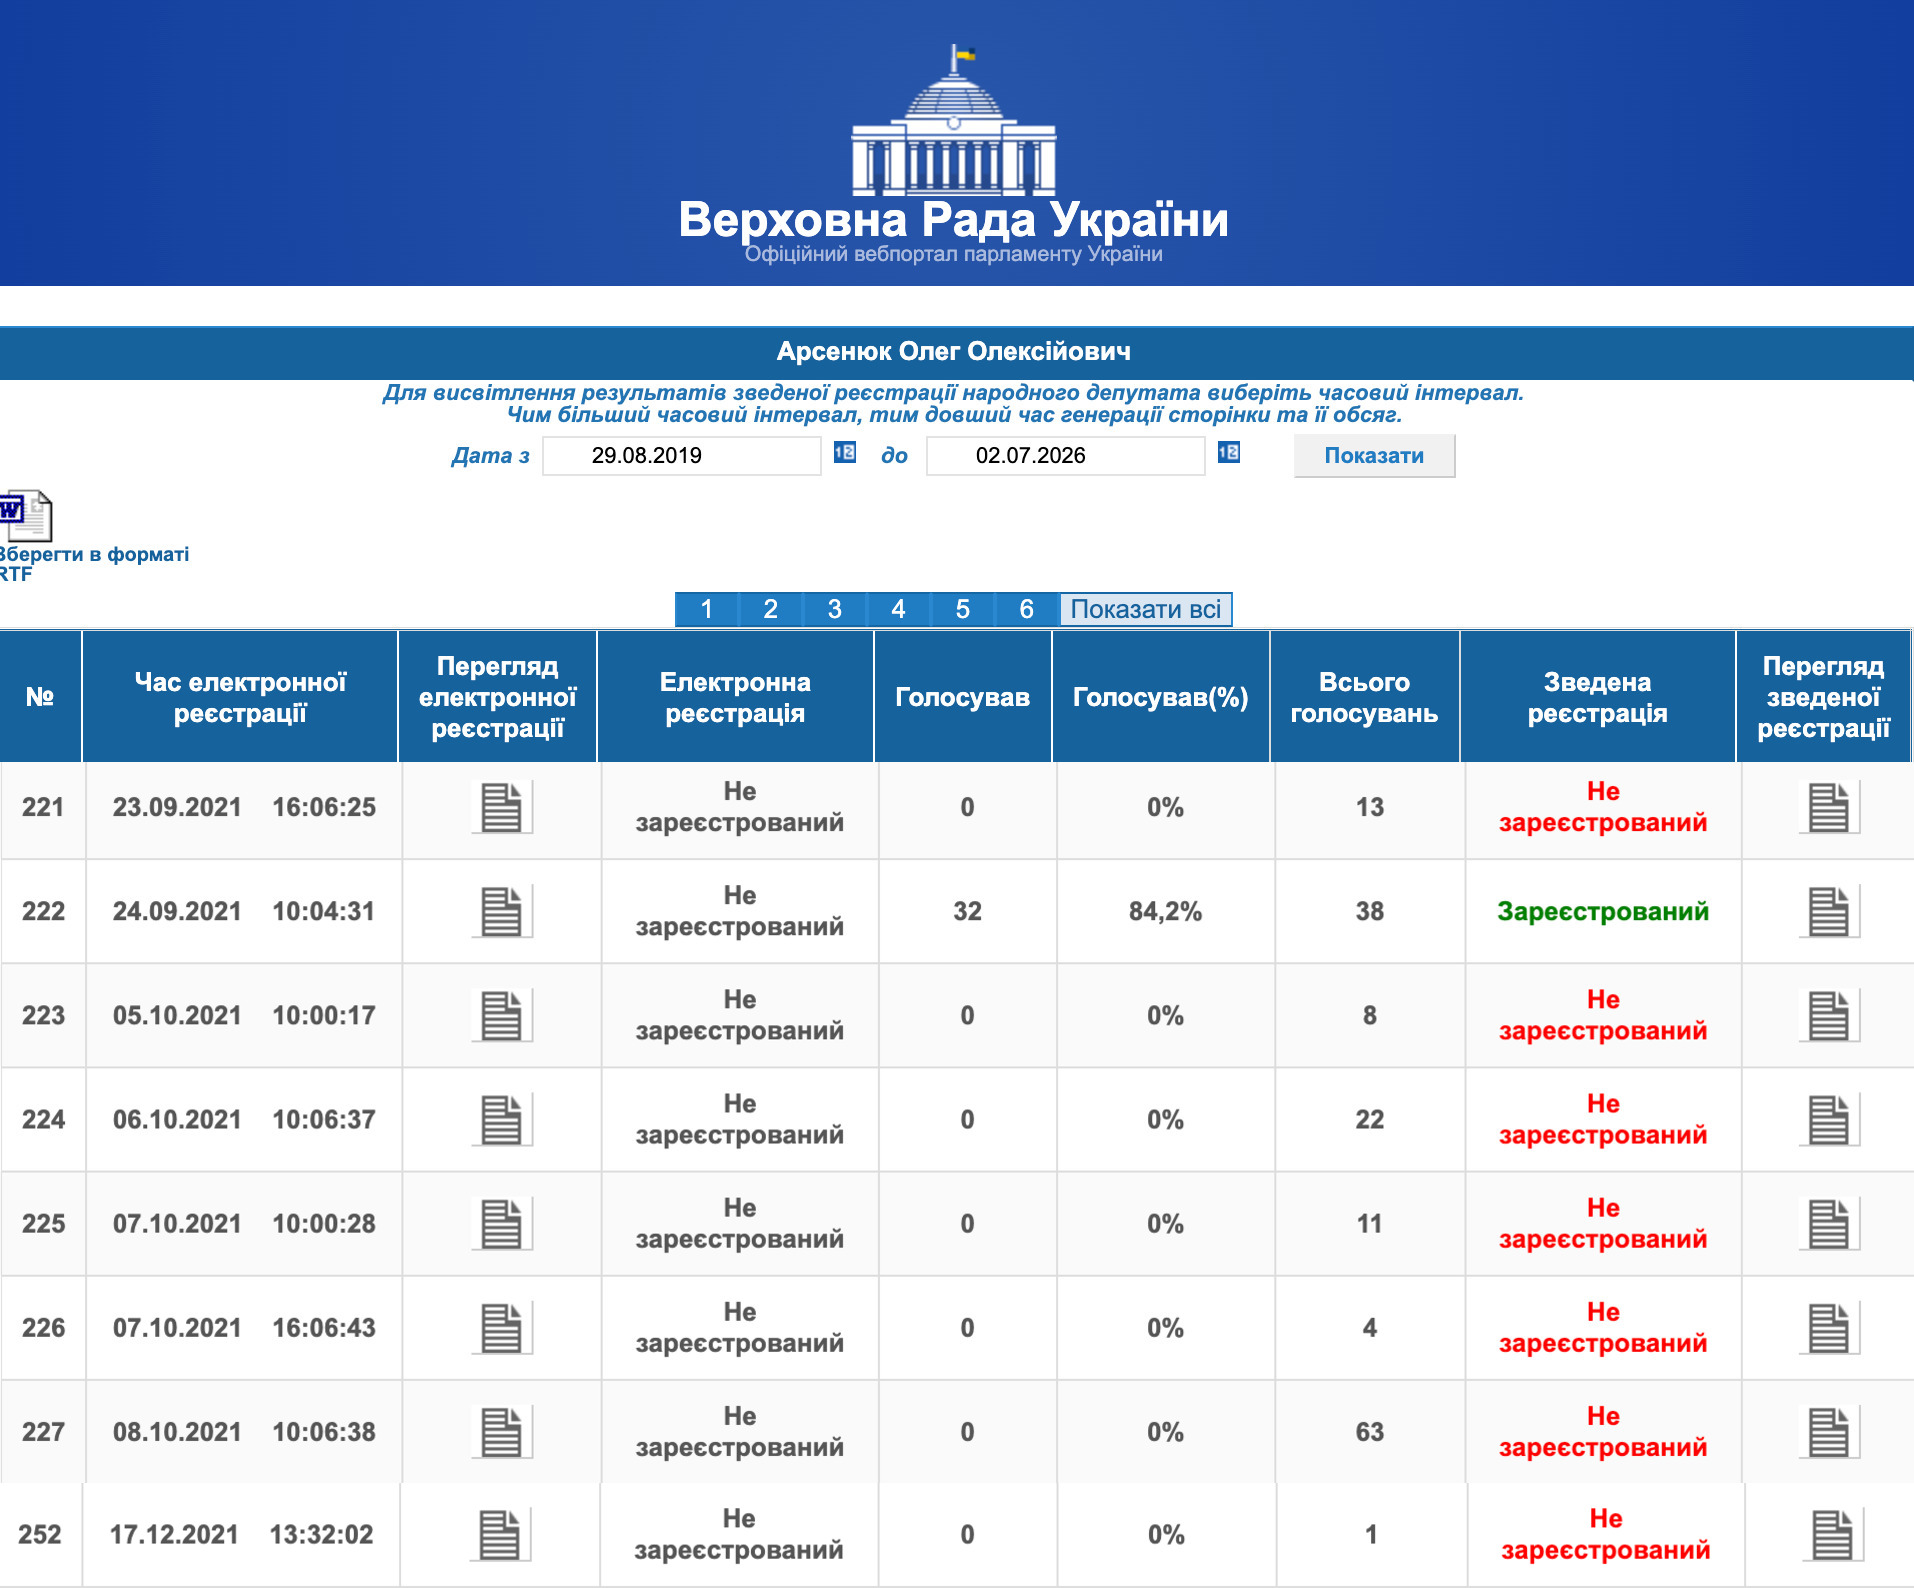View consolidated registration document for row 224

pyautogui.click(x=1829, y=1119)
